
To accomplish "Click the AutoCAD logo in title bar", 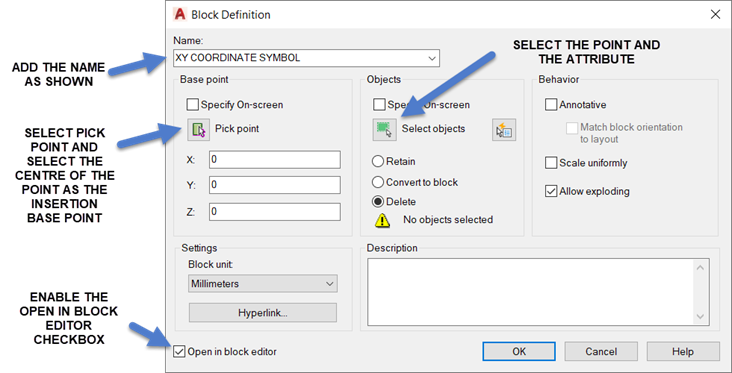I will 180,14.
